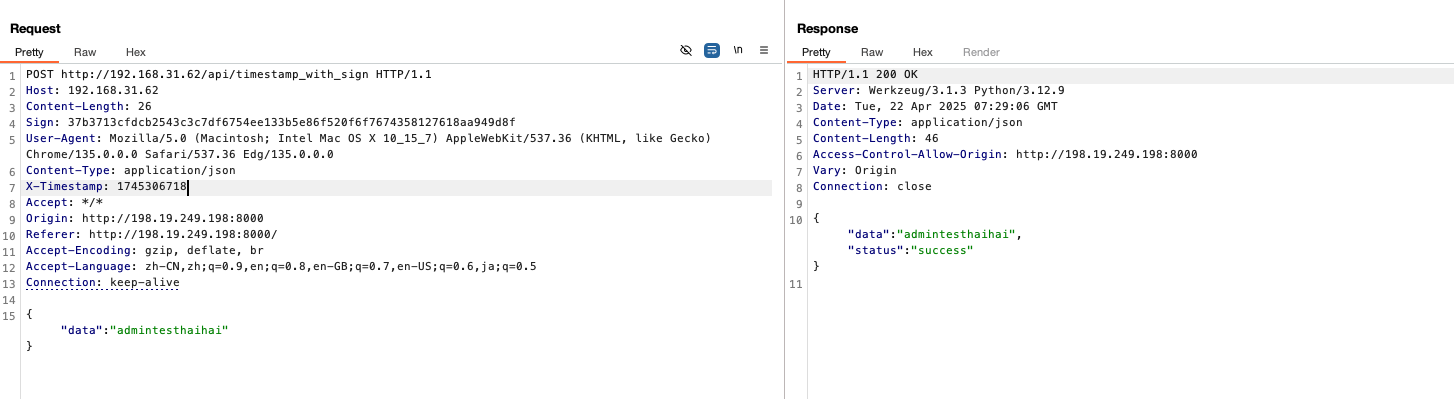Screen dimensions: 1454x399
Task: Open the Request panel hamburger menu
Action: (x=764, y=50)
